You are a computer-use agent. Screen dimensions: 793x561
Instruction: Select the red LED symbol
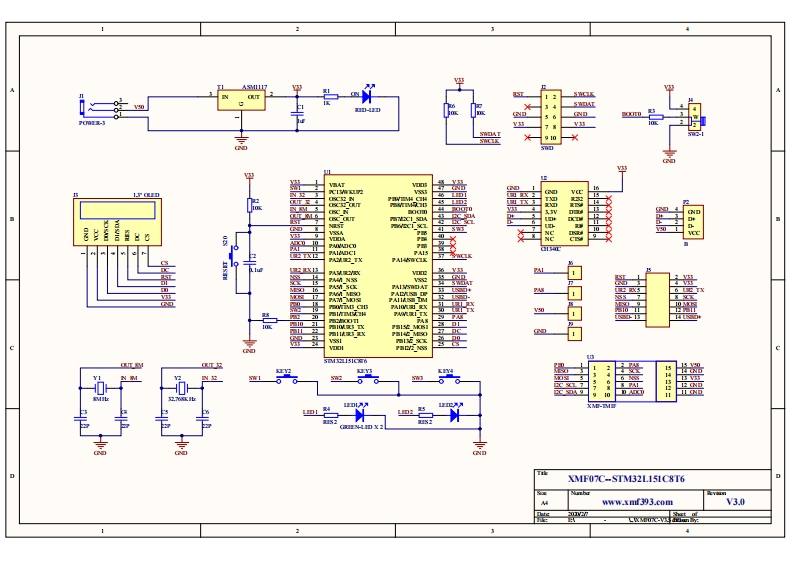click(367, 96)
